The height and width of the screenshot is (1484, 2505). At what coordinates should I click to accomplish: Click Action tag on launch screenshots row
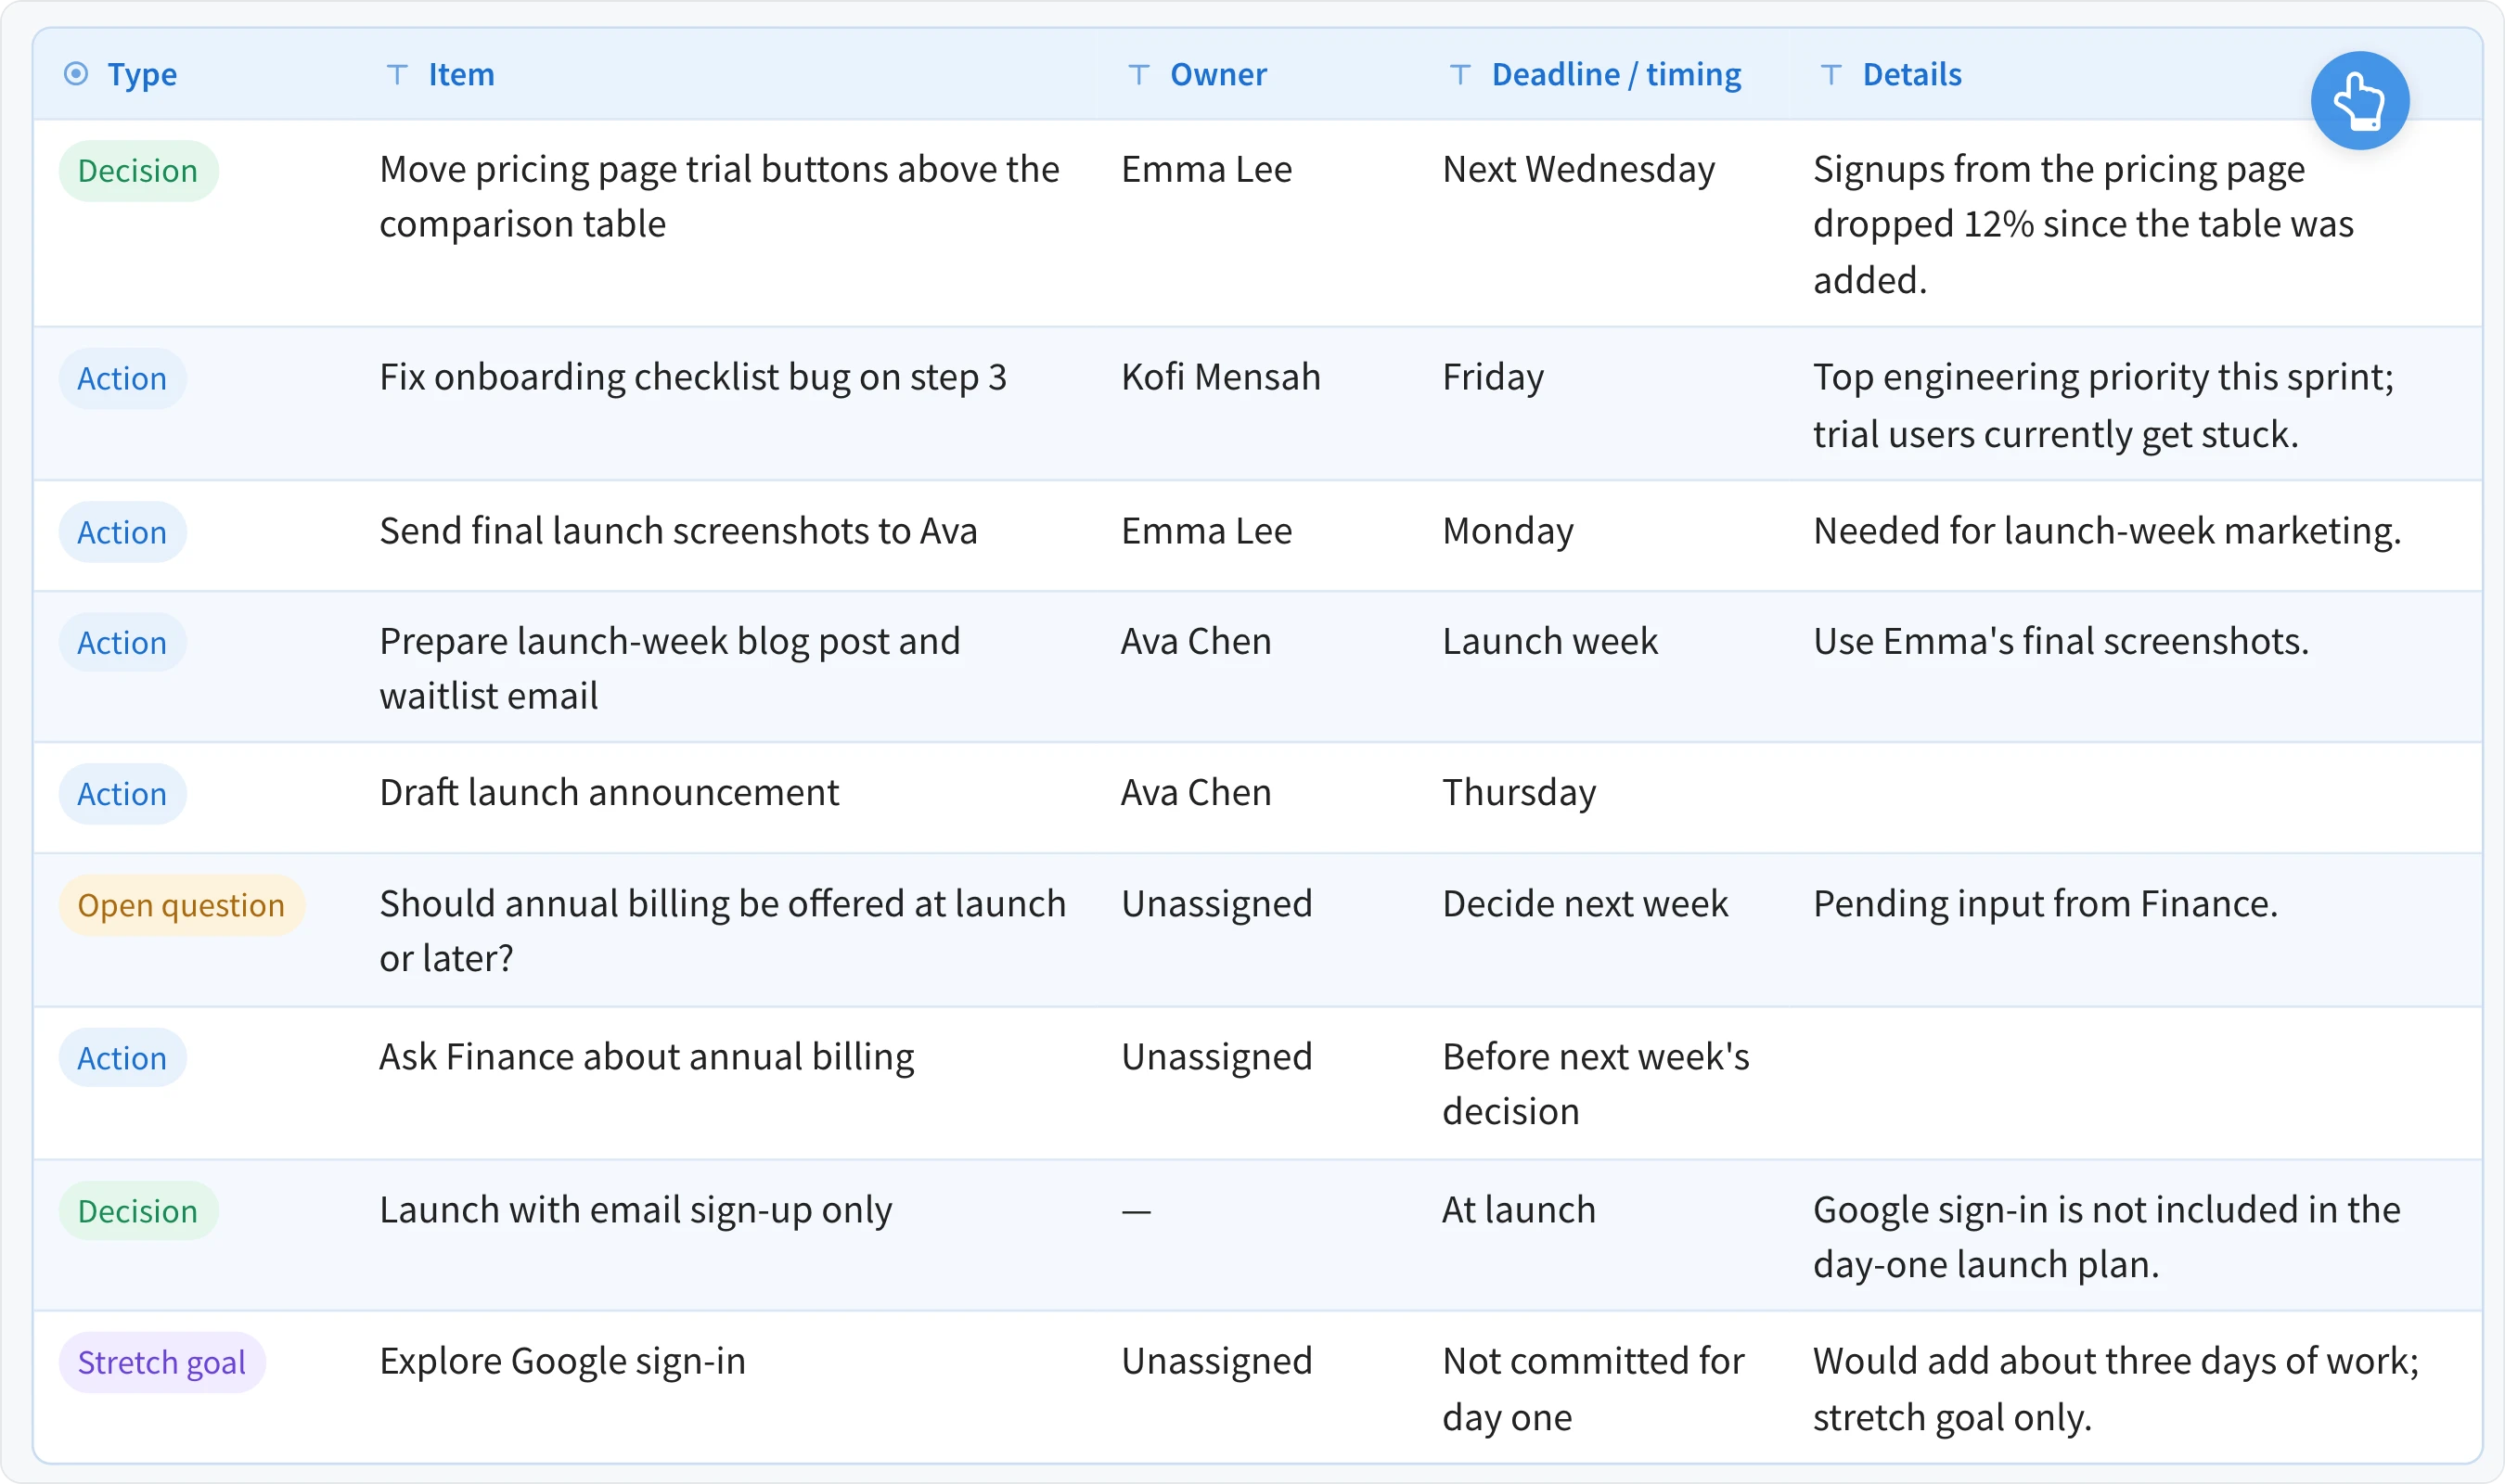pos(122,532)
